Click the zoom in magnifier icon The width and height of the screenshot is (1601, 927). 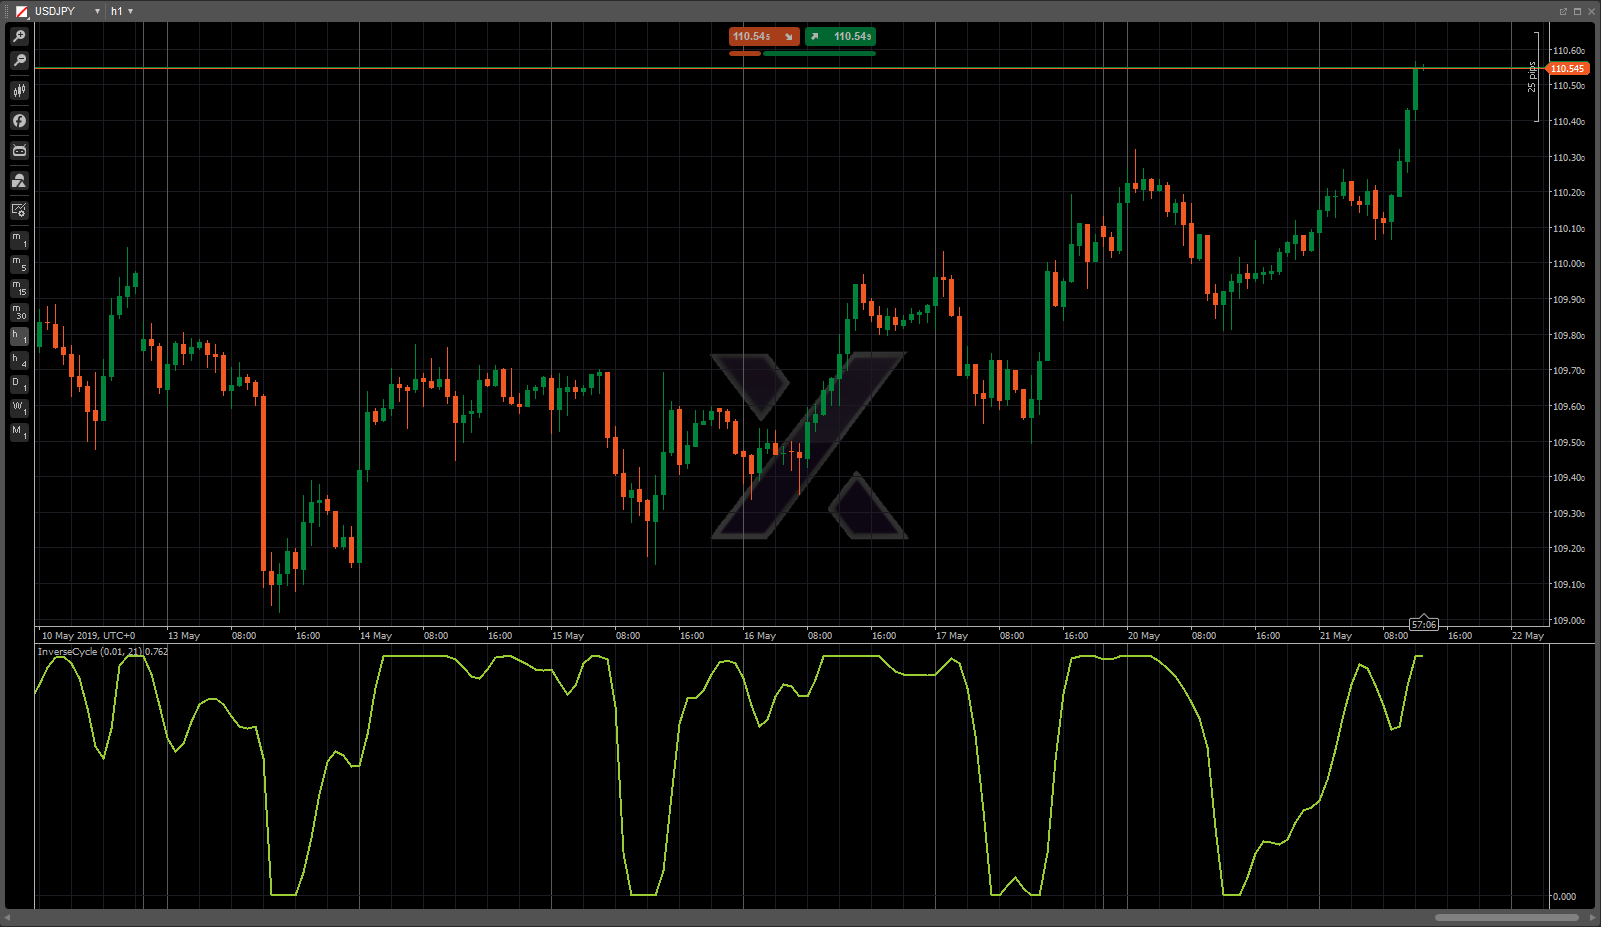click(19, 36)
